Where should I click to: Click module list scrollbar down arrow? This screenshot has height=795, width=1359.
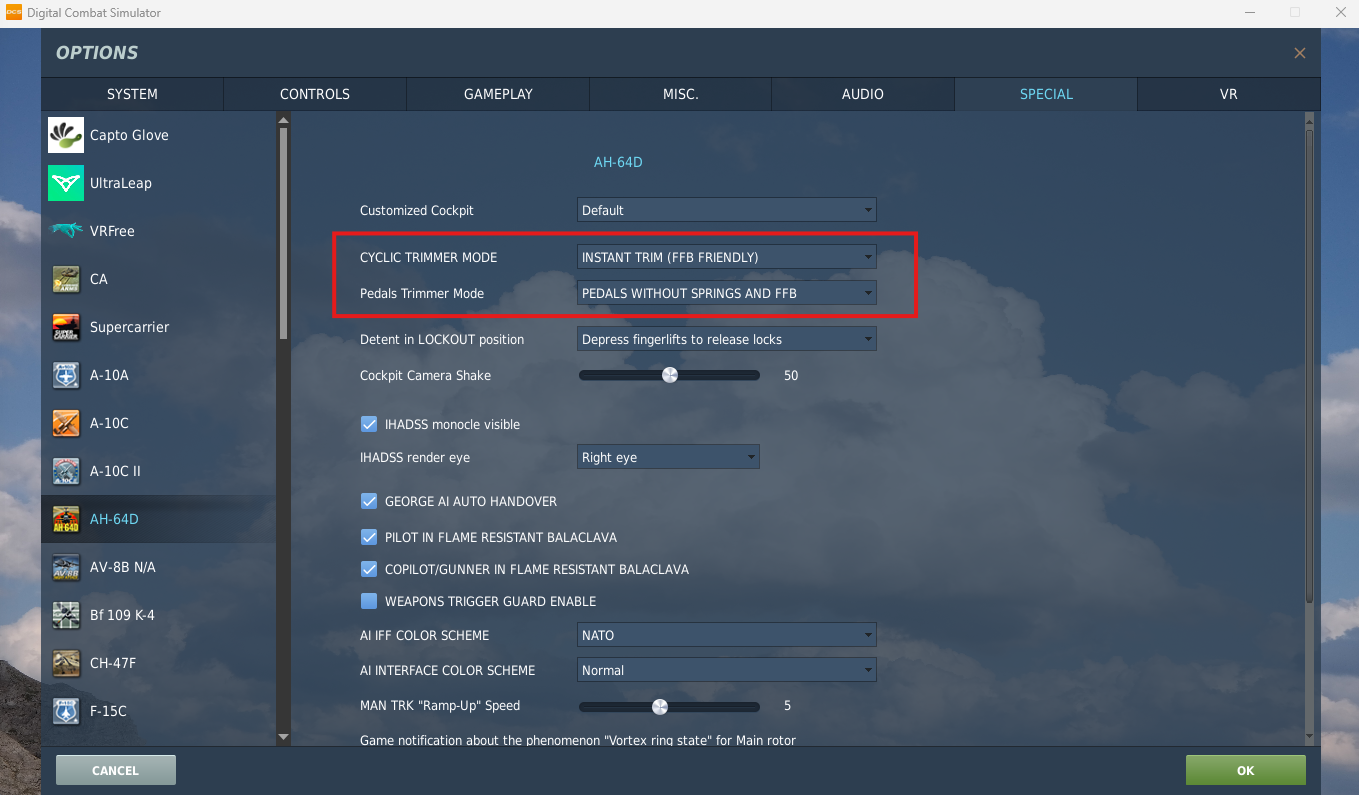pos(283,737)
